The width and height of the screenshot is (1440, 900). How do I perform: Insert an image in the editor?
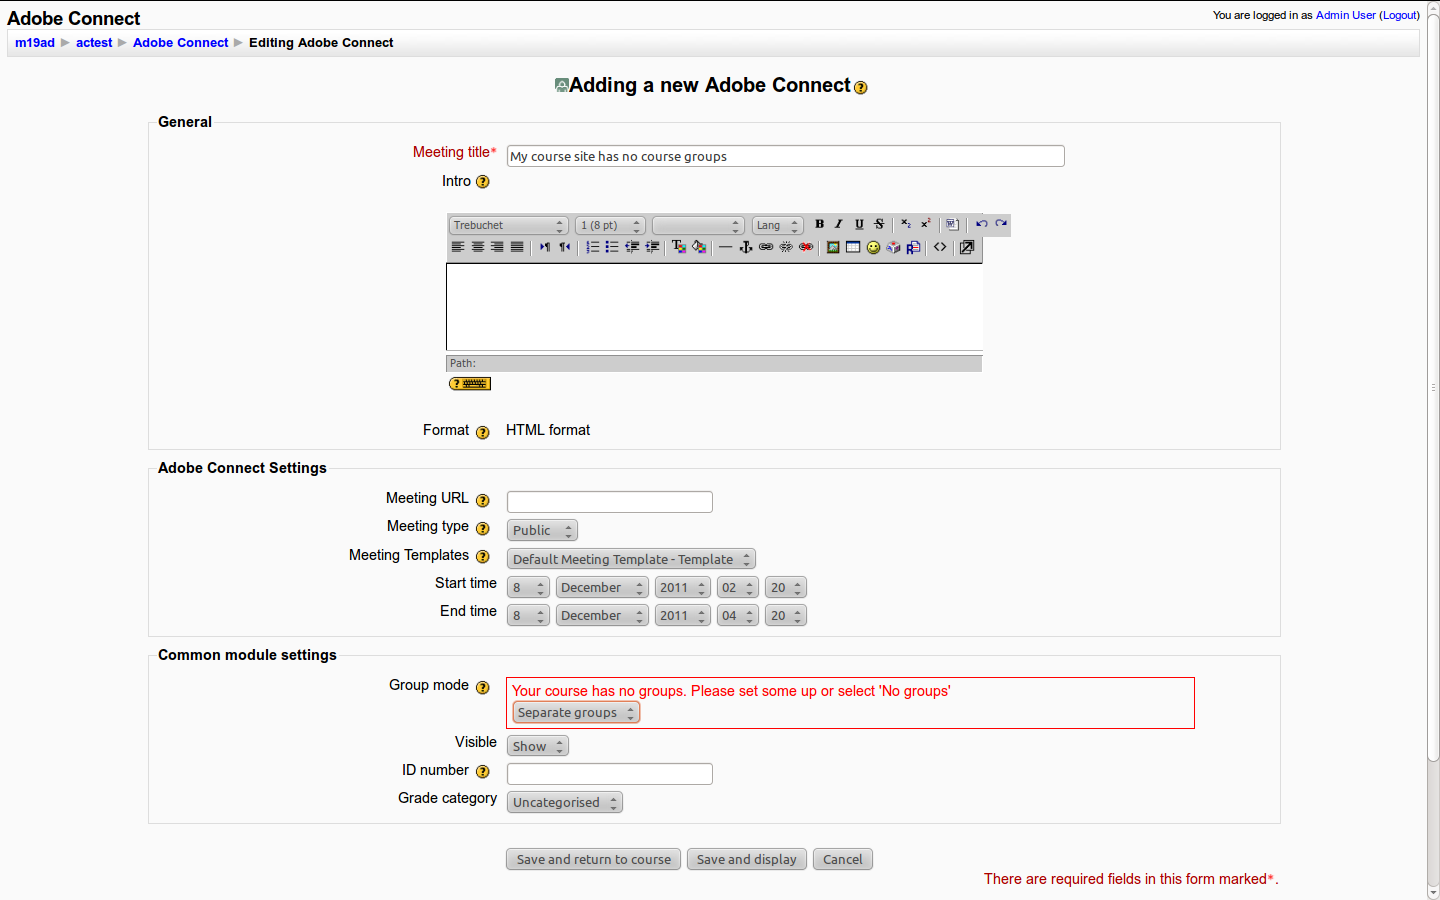833,247
